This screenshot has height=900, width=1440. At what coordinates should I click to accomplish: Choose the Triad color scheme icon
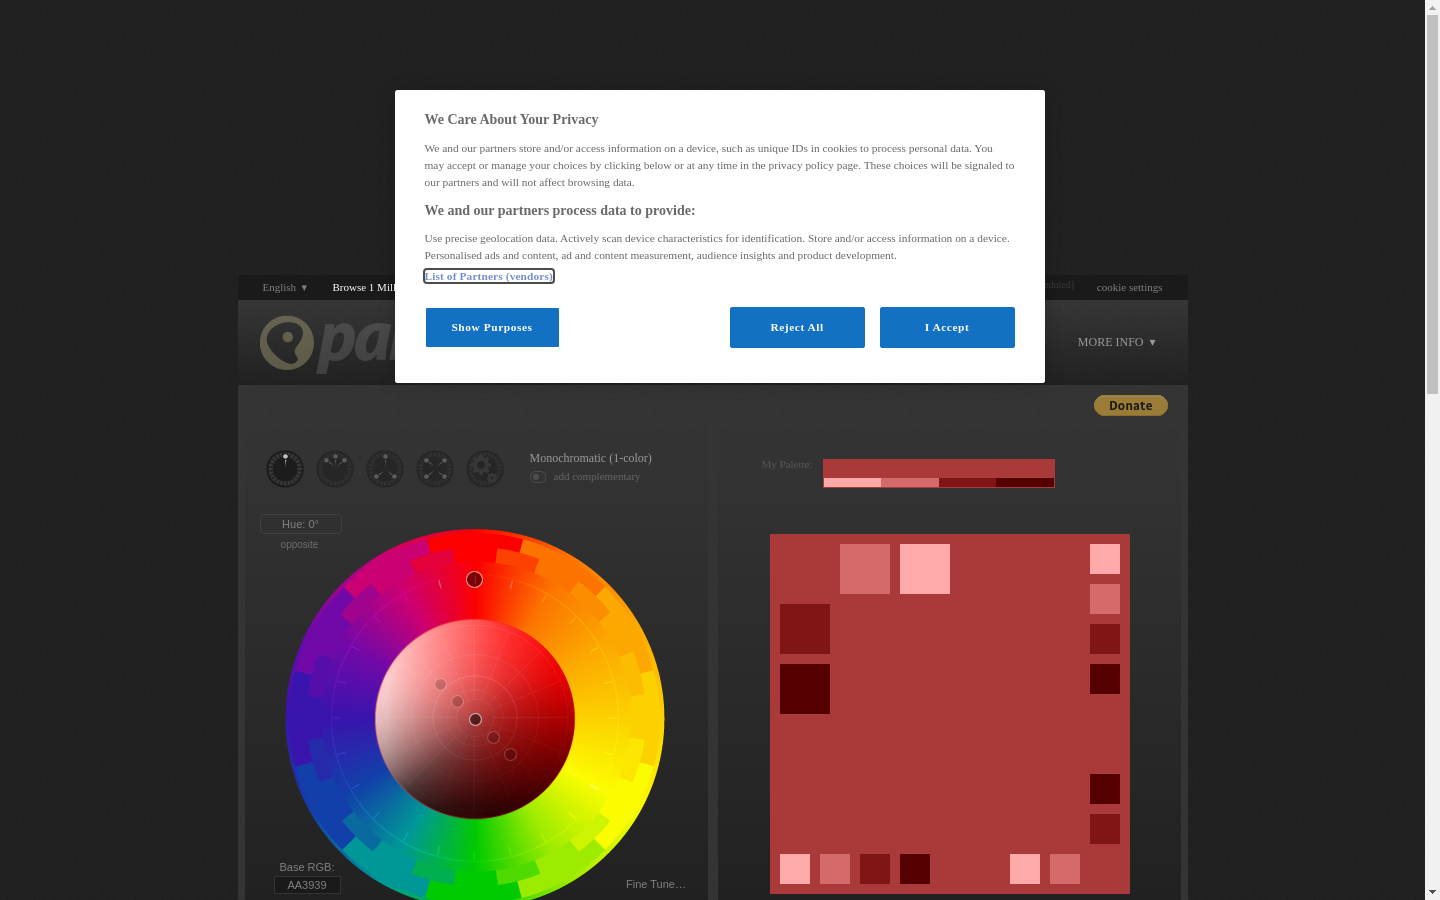(385, 469)
